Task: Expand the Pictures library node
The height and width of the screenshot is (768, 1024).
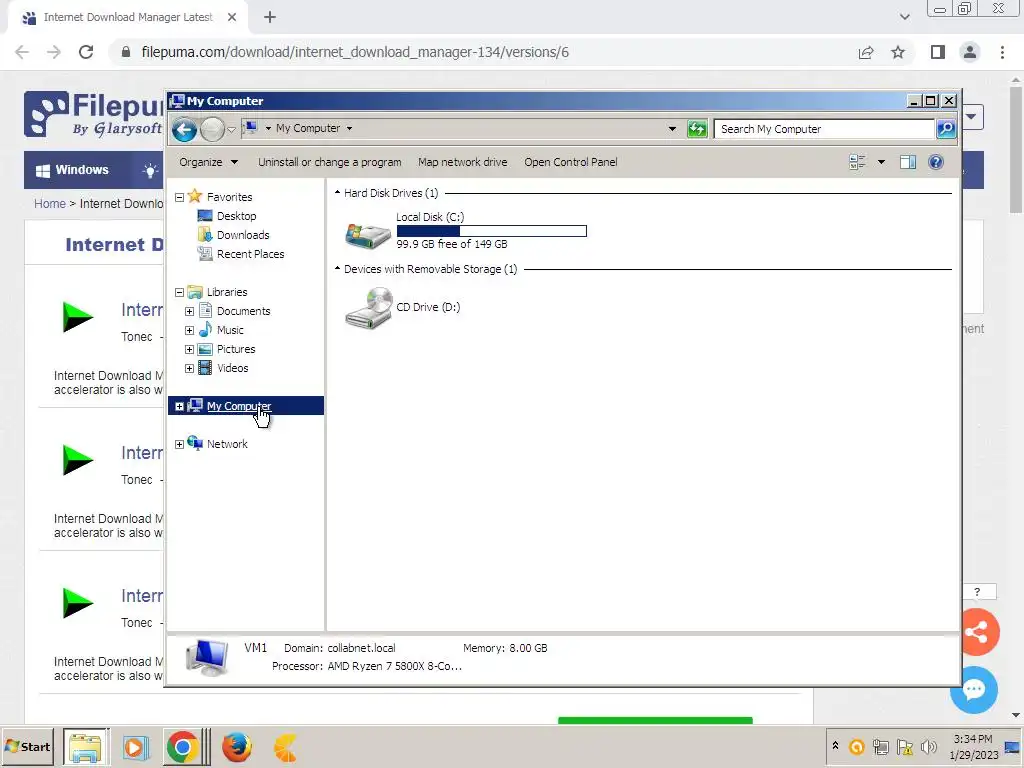Action: pyautogui.click(x=189, y=349)
